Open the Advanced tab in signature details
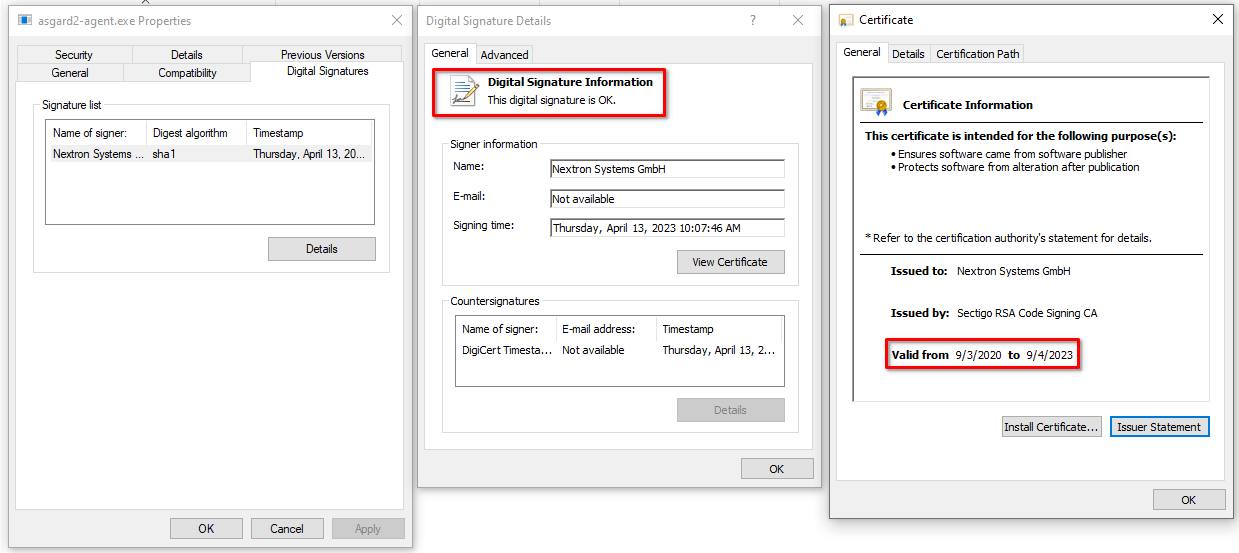This screenshot has width=1239, height=553. [x=504, y=55]
